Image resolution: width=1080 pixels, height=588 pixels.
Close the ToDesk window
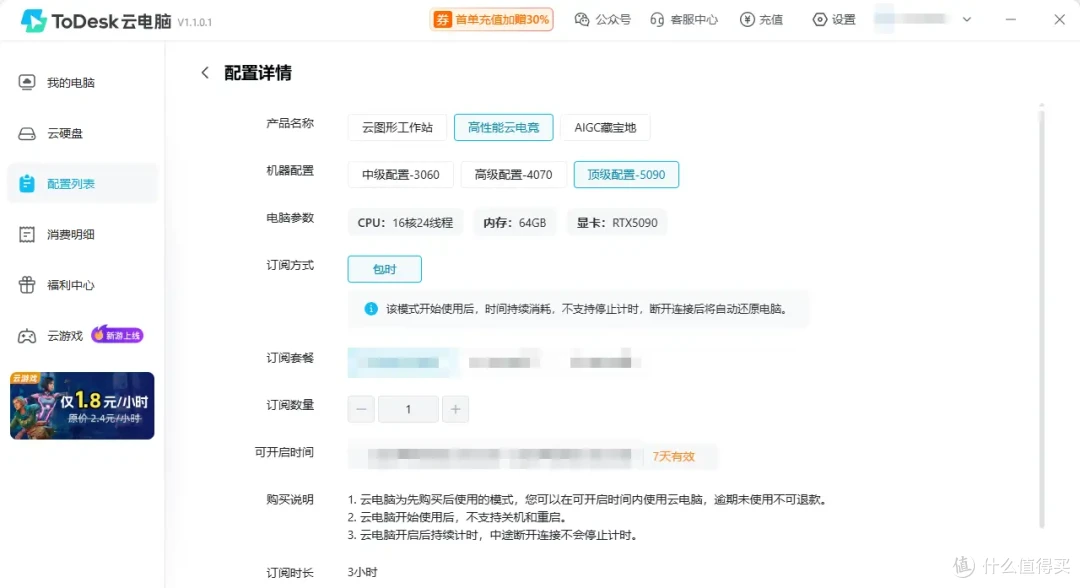click(x=1059, y=19)
